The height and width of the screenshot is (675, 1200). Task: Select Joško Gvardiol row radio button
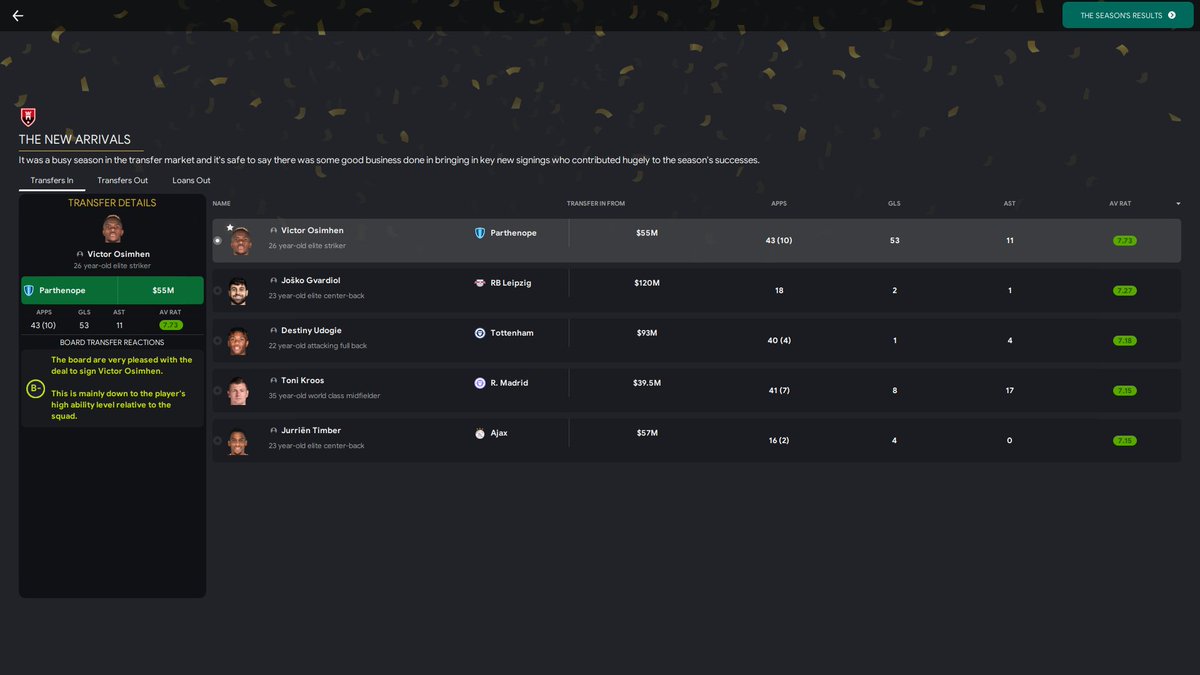point(218,290)
